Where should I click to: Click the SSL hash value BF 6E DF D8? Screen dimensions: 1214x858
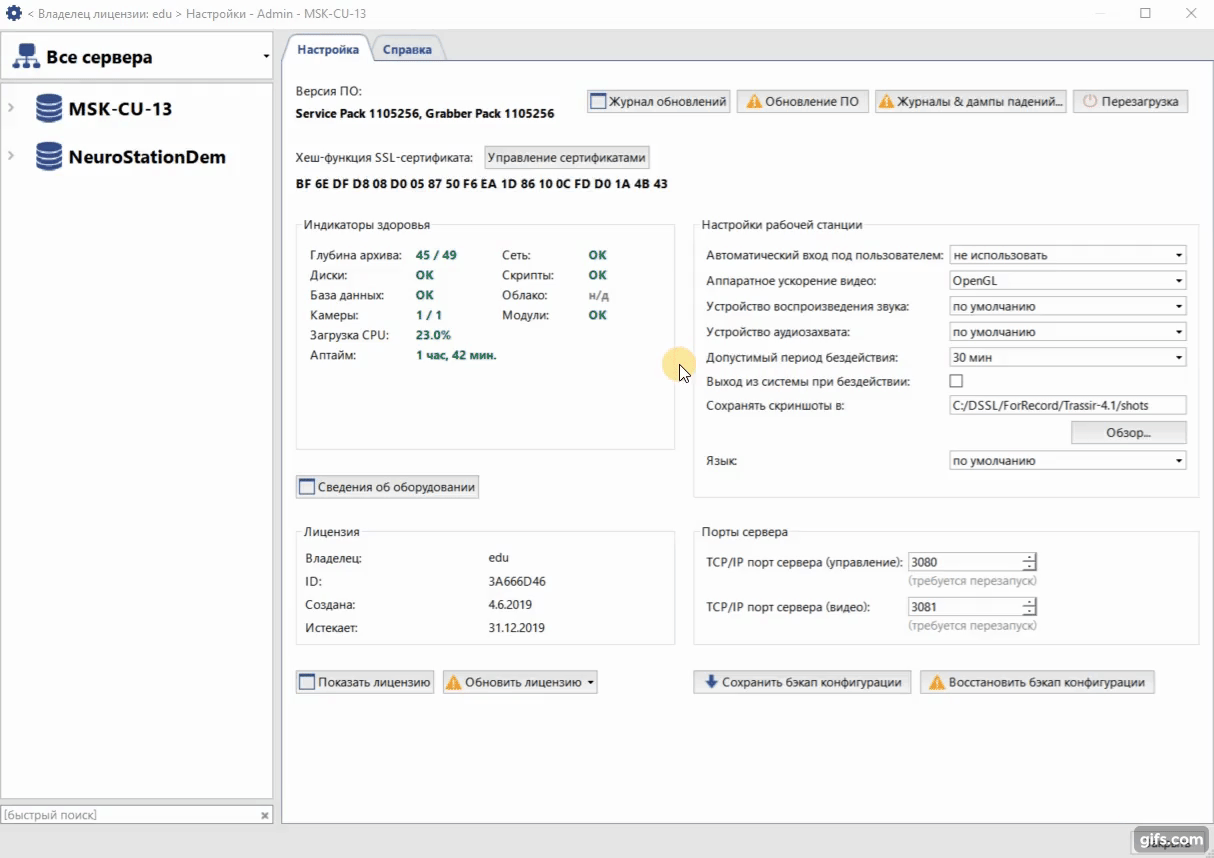tap(482, 184)
